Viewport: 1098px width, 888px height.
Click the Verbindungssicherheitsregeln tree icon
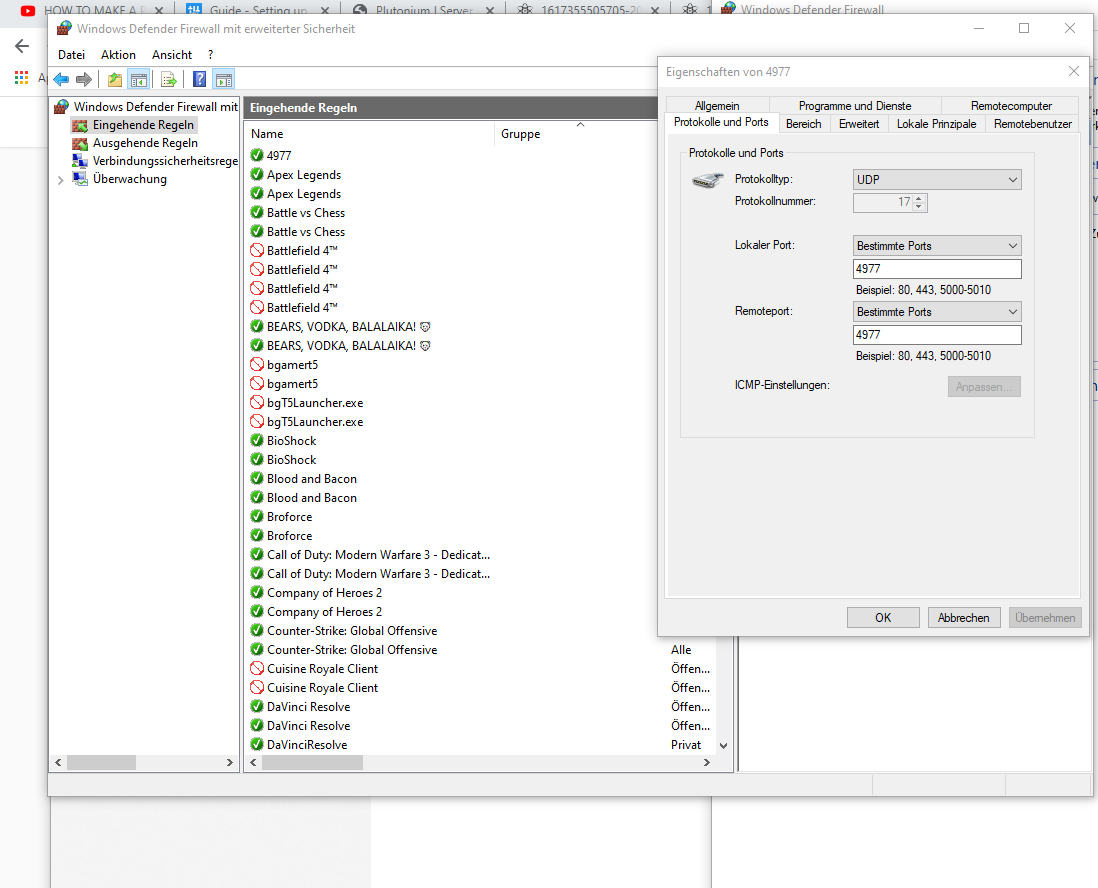[81, 161]
